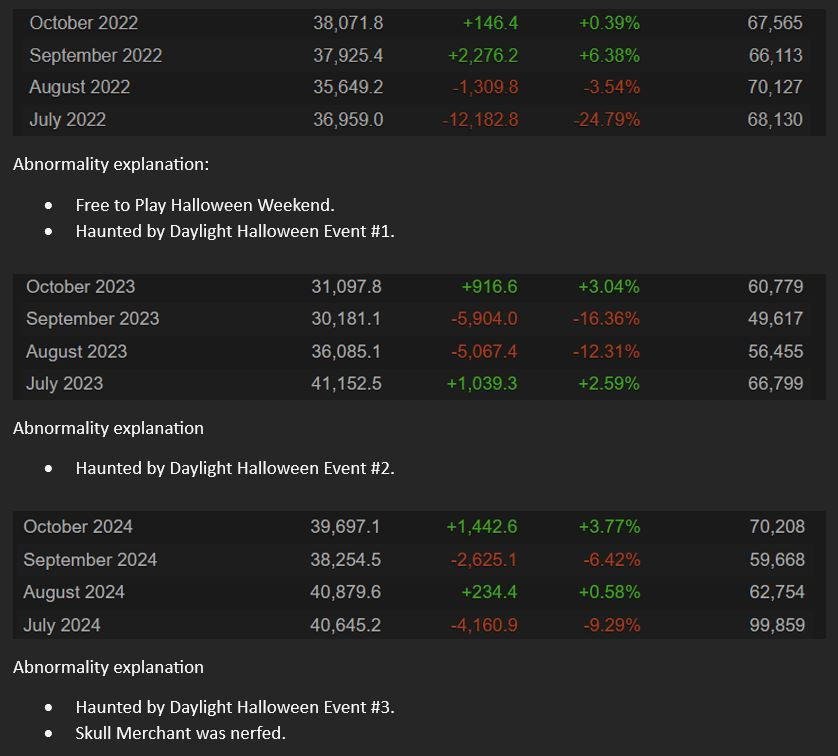Click the "July 2024" month cell
Screen dimensions: 838x756
pos(62,625)
